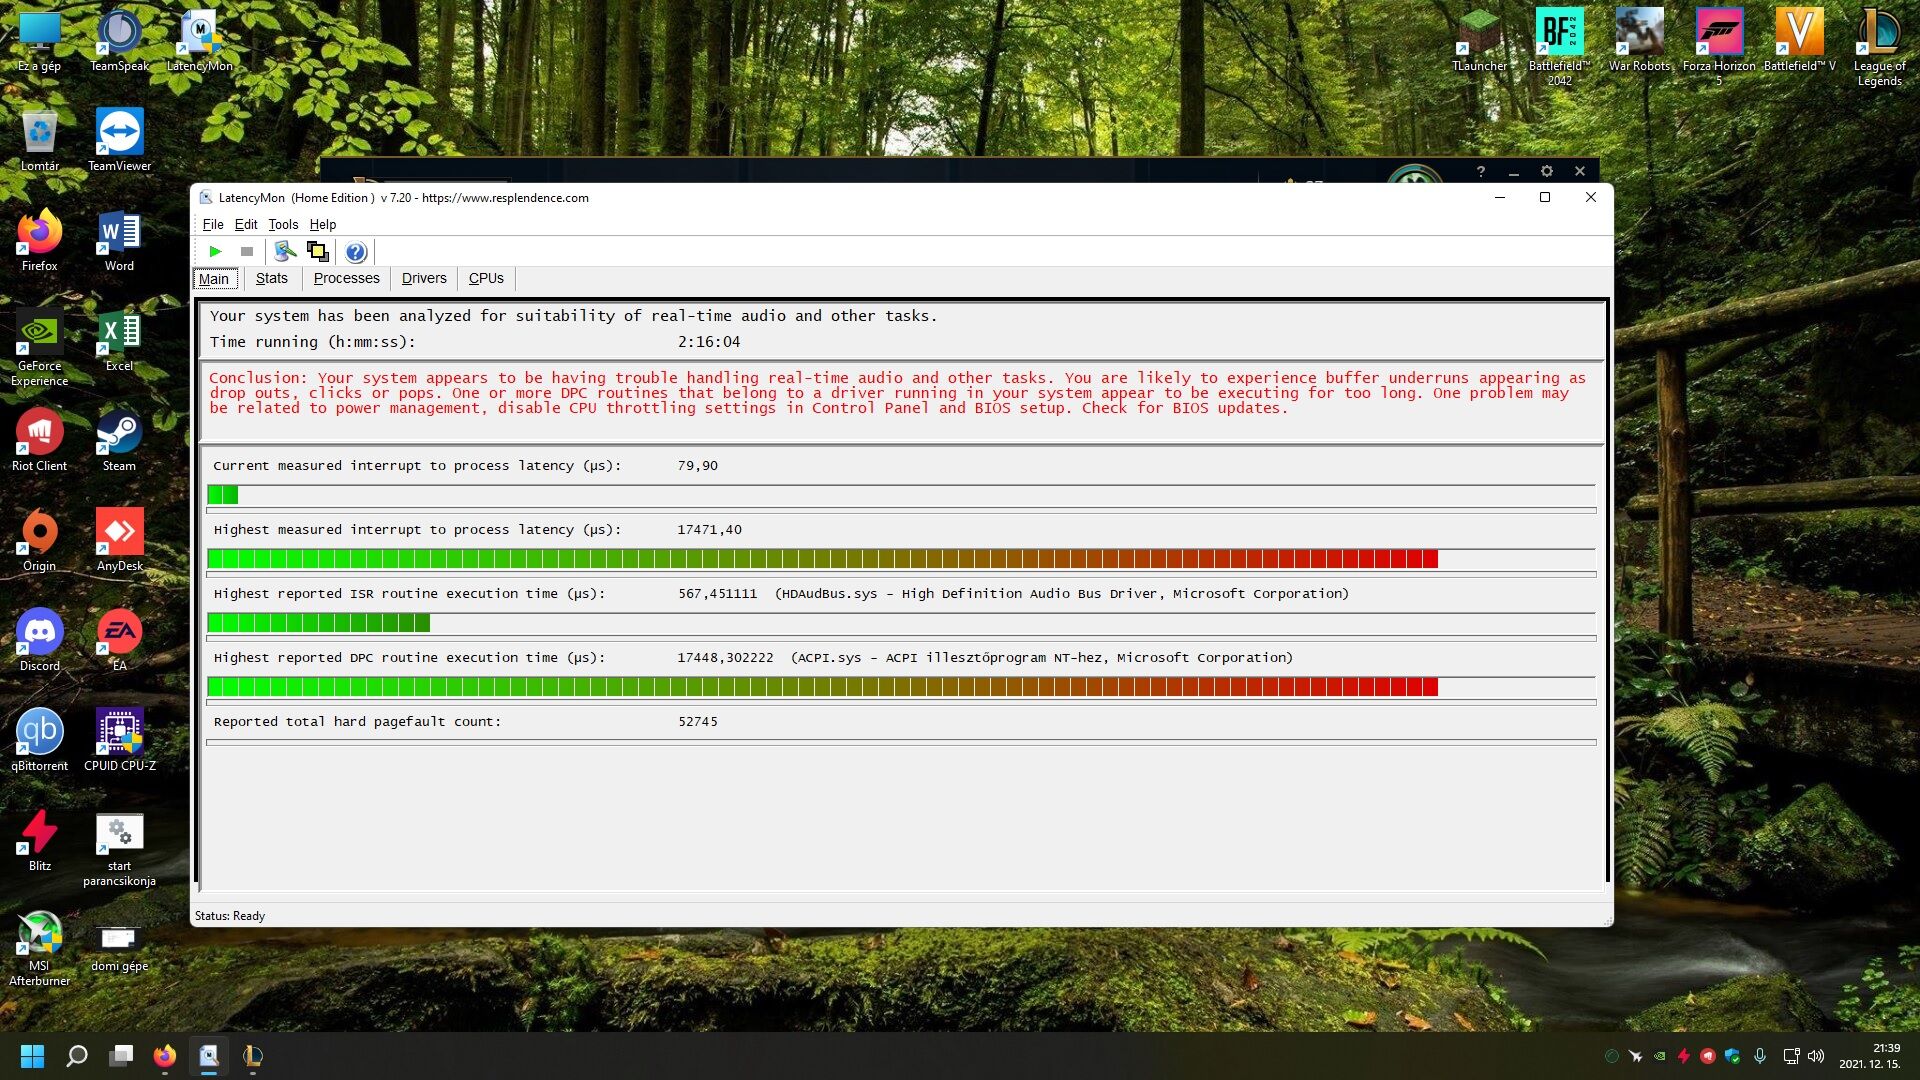Click the Windows Start button on taskbar
This screenshot has width=1920, height=1080.
(x=32, y=1056)
